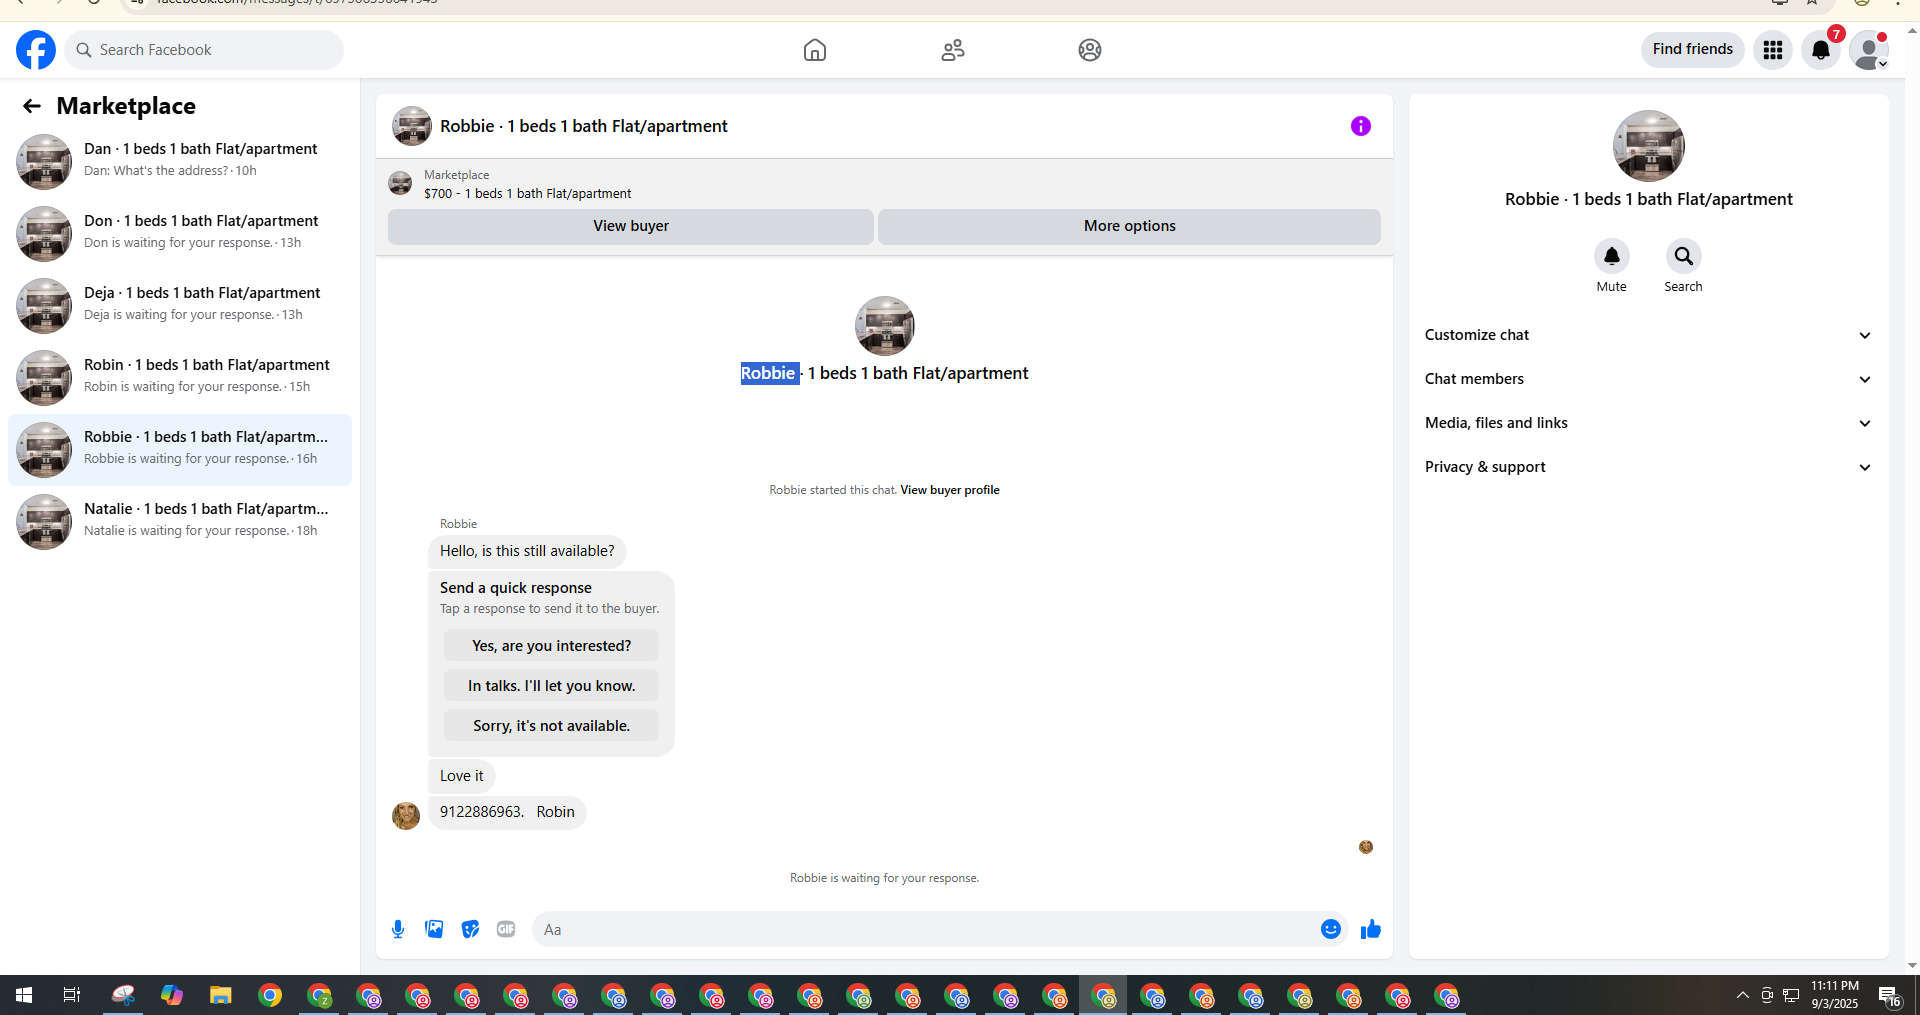Send 'Yes, are you interested?' quick response
Viewport: 1920px width, 1015px height.
(x=551, y=646)
